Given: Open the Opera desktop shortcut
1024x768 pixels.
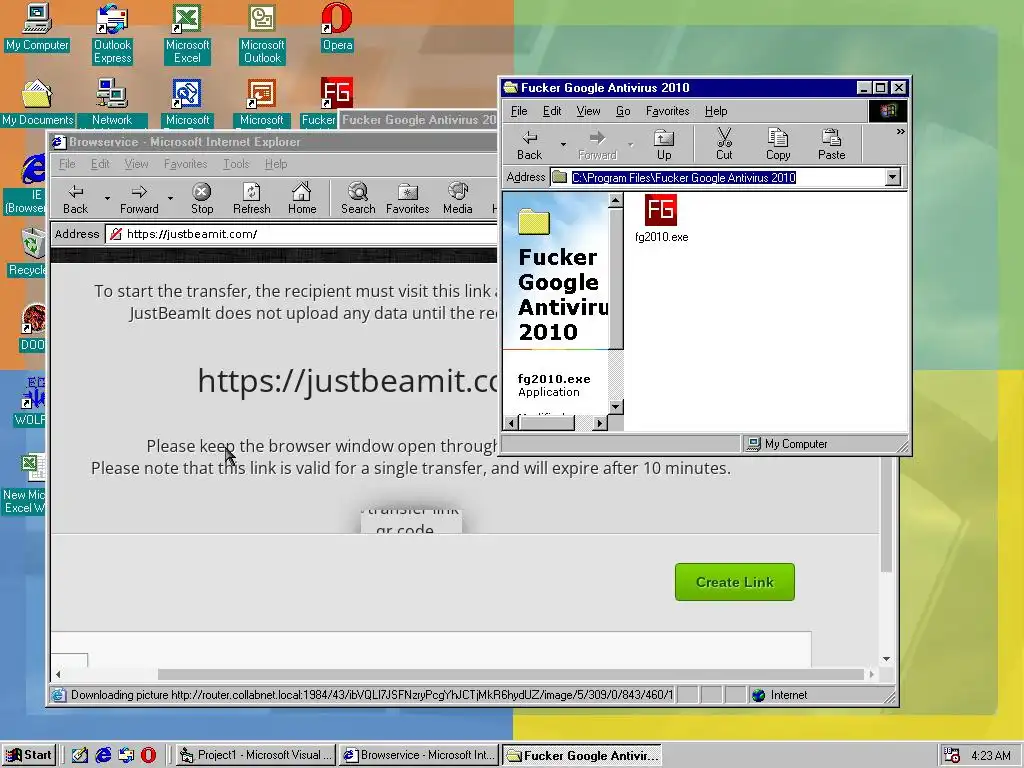Looking at the screenshot, I should [x=337, y=26].
